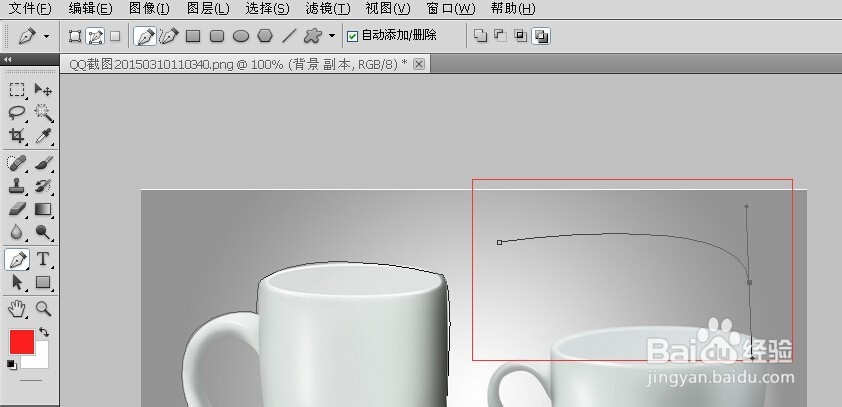
Task: Choose Rounded Rectangle in options bar
Action: [x=217, y=36]
